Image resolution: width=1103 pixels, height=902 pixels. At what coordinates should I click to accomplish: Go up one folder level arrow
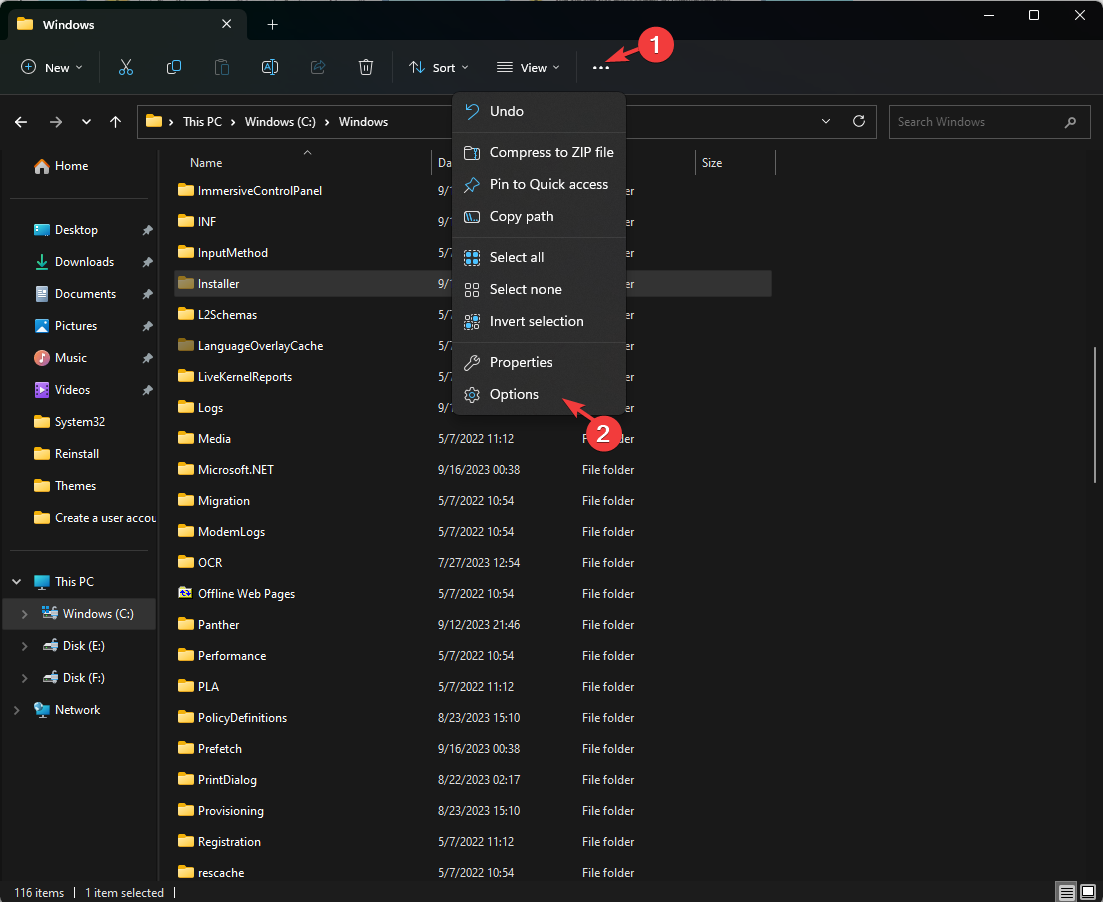click(x=115, y=122)
